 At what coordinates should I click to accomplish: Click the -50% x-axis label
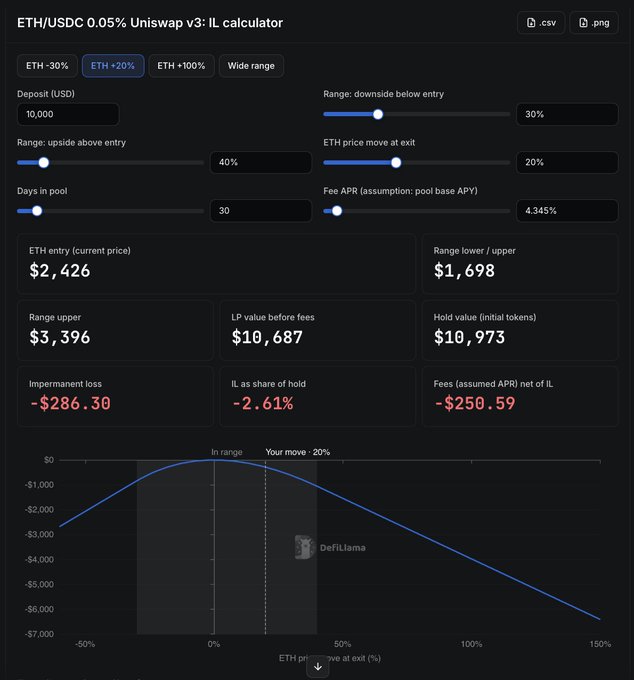[85, 644]
